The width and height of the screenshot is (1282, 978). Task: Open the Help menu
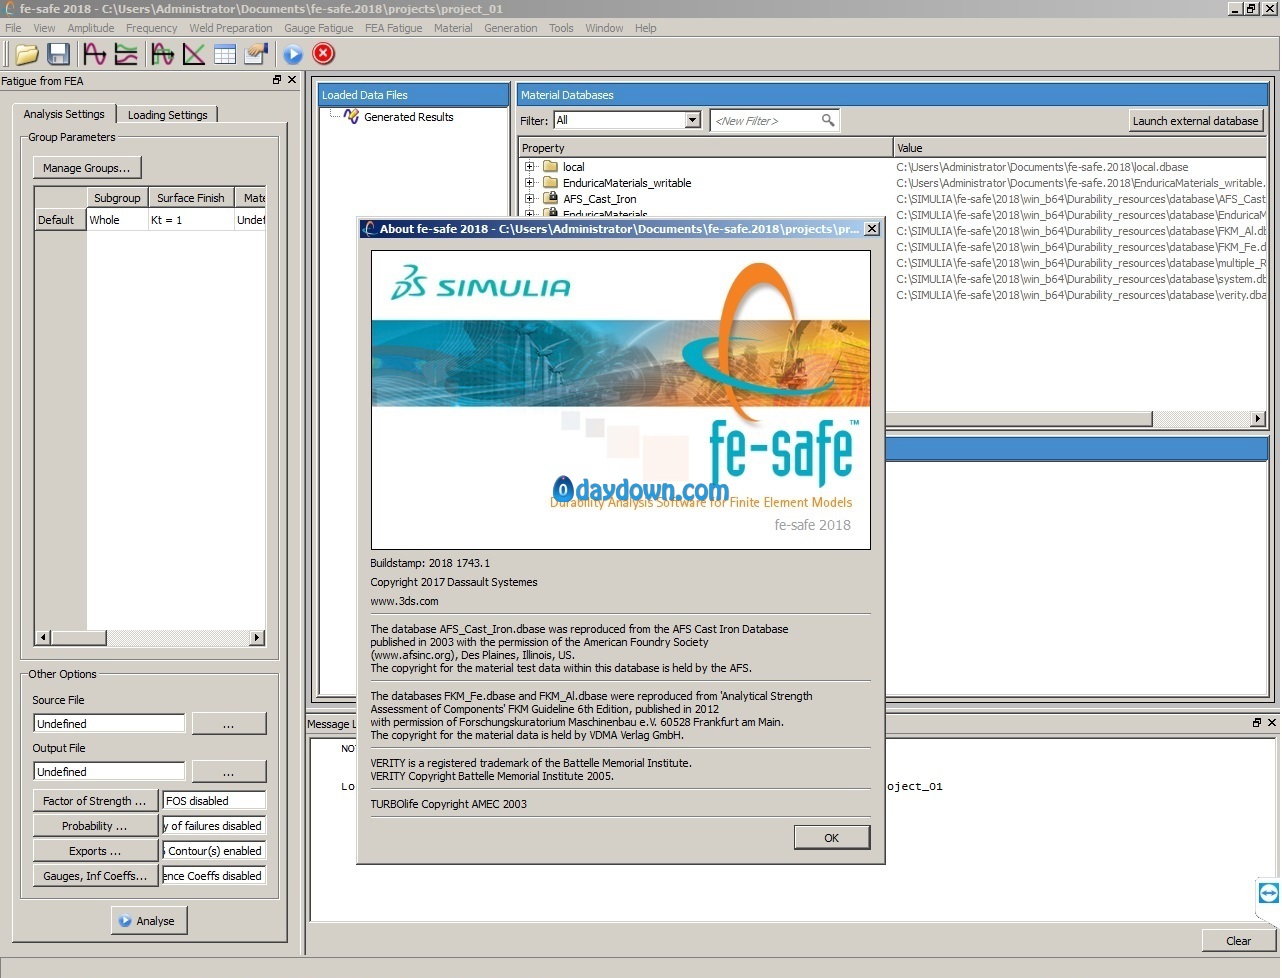646,28
